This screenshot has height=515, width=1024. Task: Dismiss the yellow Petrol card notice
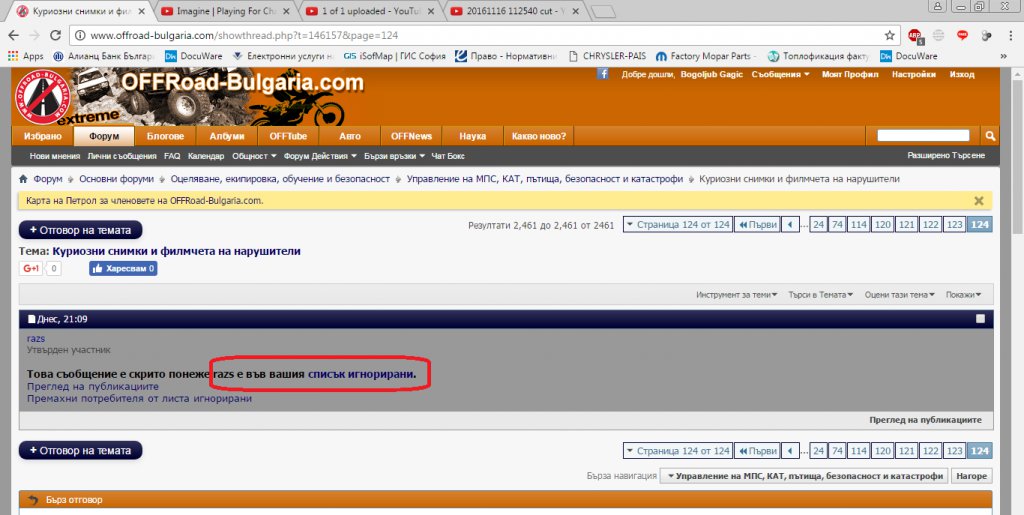[978, 201]
